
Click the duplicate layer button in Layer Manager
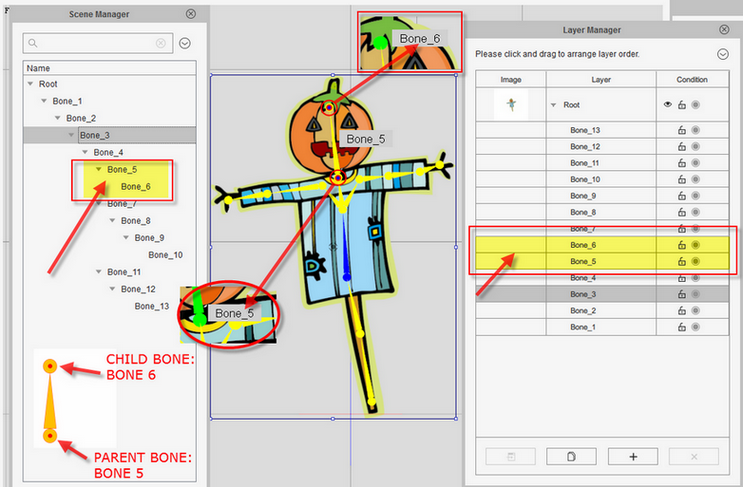571,457
